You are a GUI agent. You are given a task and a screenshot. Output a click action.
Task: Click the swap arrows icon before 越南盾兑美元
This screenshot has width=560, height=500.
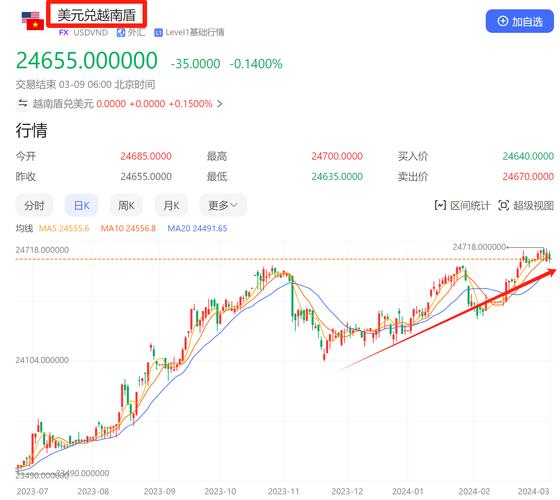point(22,104)
